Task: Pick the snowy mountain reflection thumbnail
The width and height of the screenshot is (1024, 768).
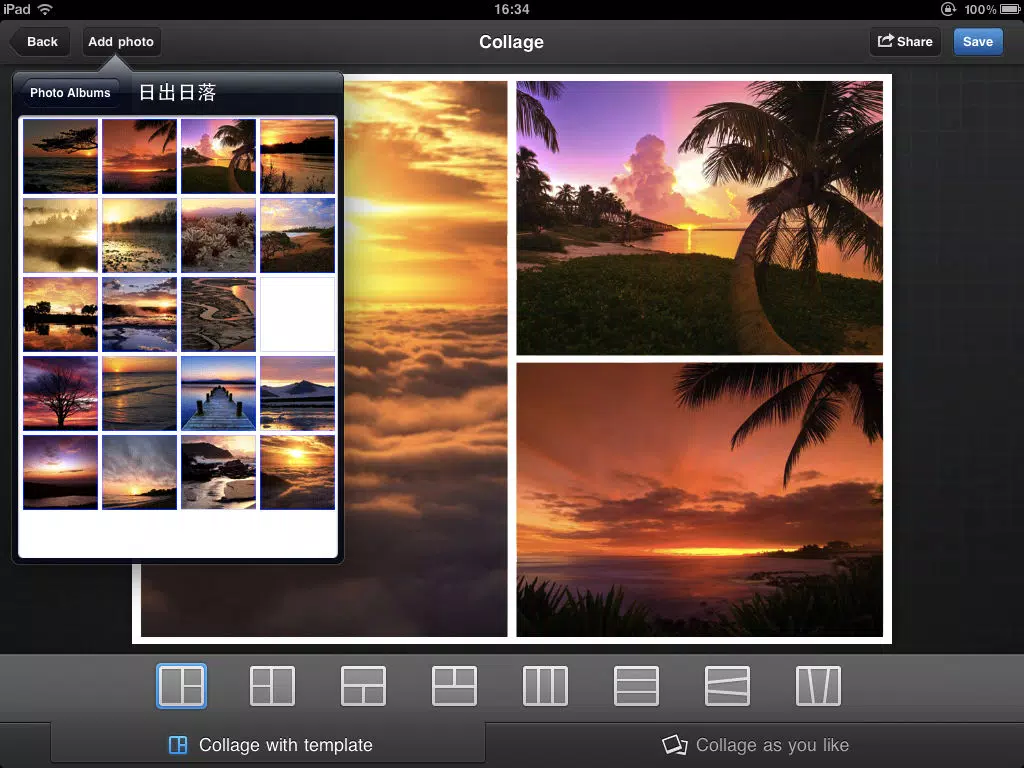Action: click(x=298, y=393)
